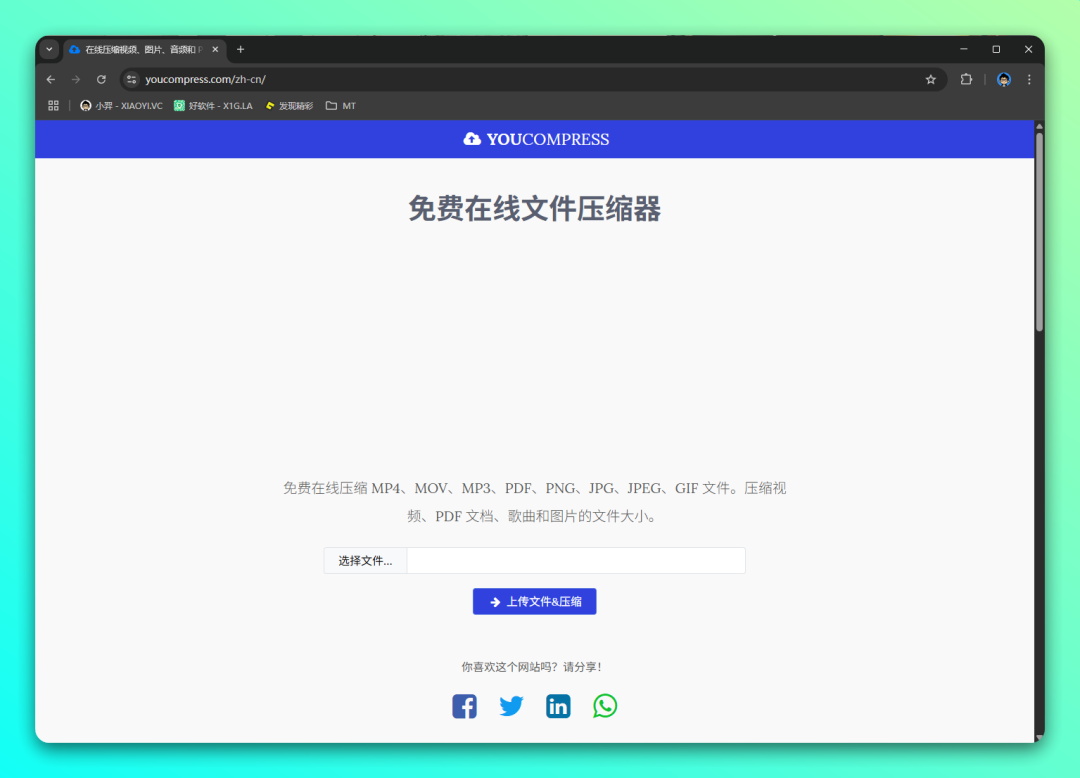
Task: Click the text 你喜欢这个网站吗？请分享！
Action: pyautogui.click(x=534, y=666)
